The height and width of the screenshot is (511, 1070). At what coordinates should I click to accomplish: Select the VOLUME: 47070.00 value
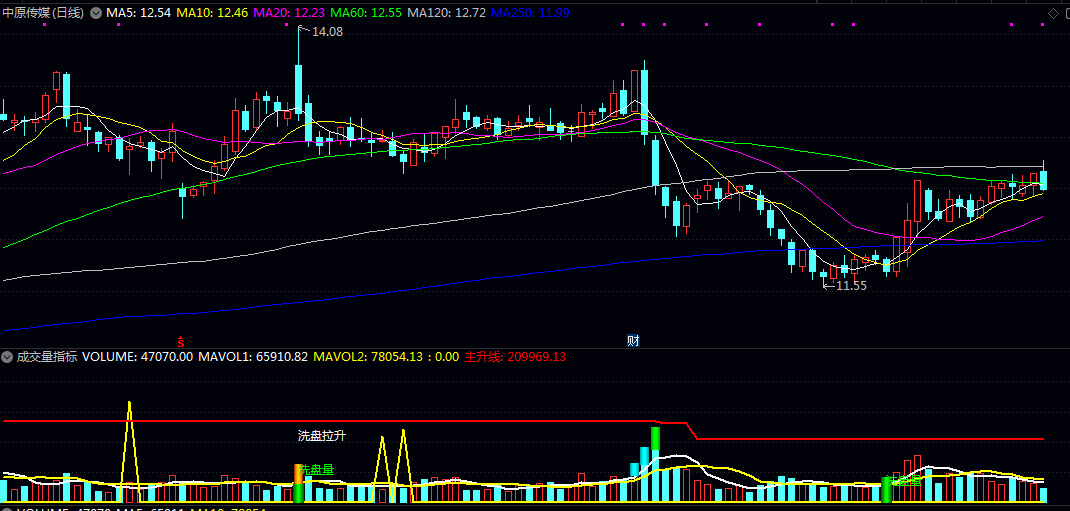coord(137,357)
